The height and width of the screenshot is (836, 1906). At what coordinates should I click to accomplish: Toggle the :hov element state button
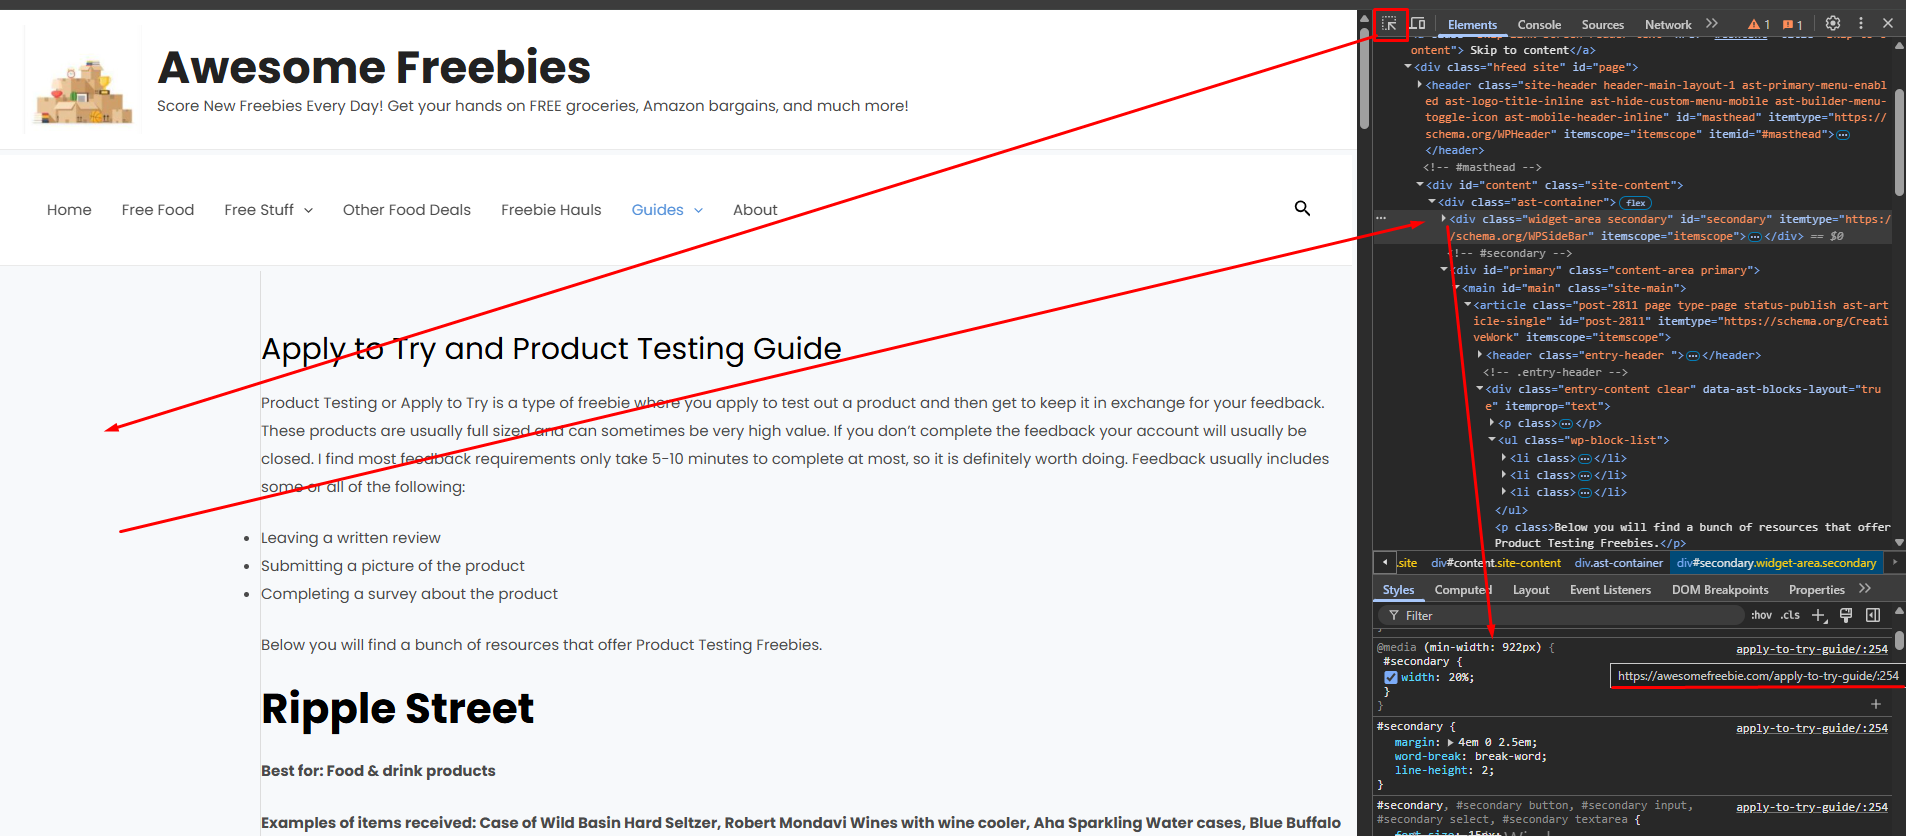(1761, 615)
